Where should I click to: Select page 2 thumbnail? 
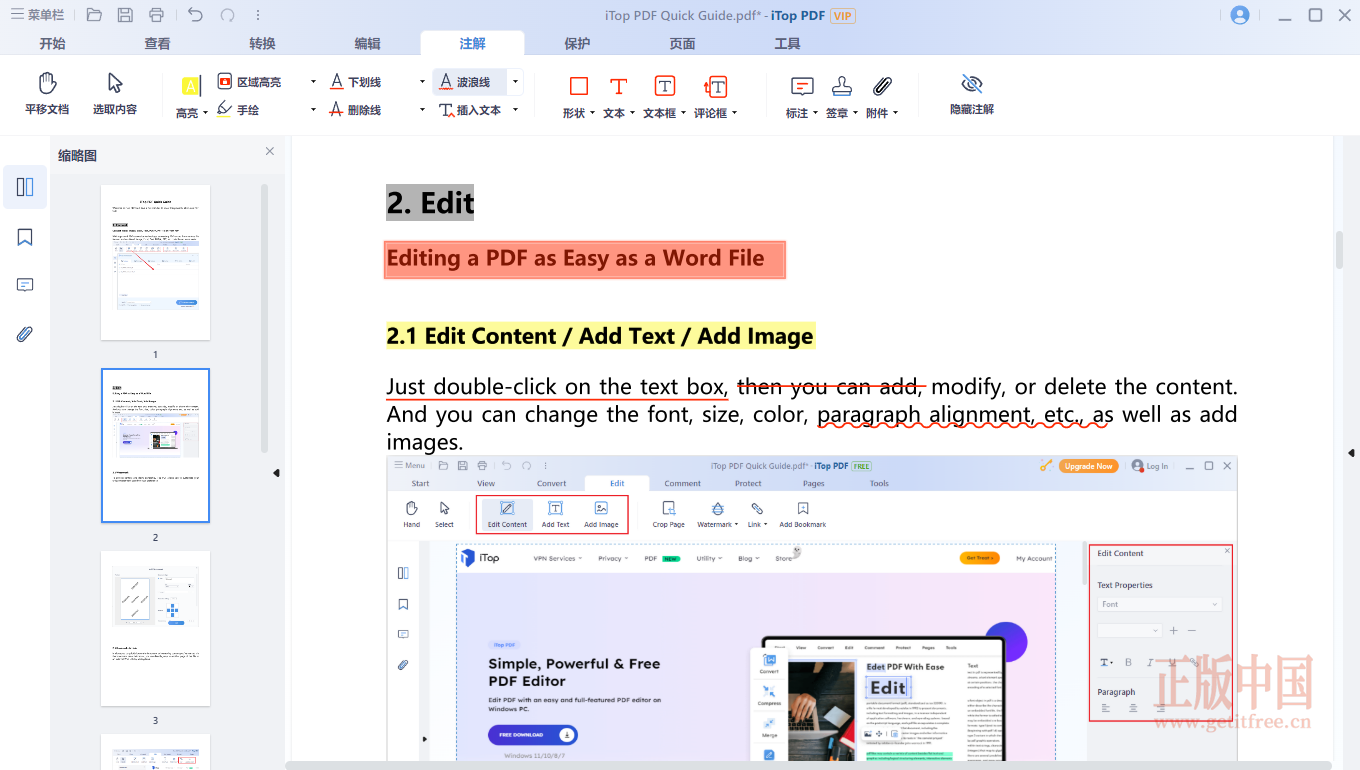(155, 445)
